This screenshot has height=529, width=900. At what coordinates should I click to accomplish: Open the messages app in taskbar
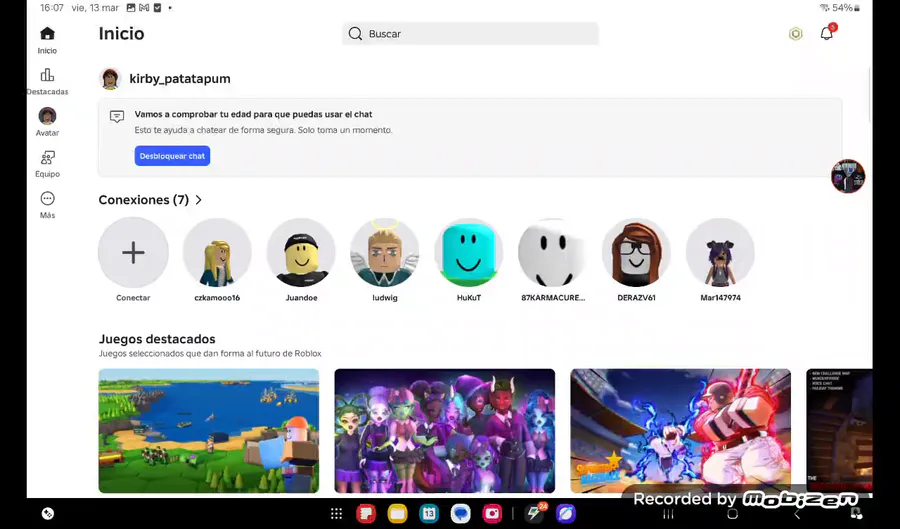(460, 514)
